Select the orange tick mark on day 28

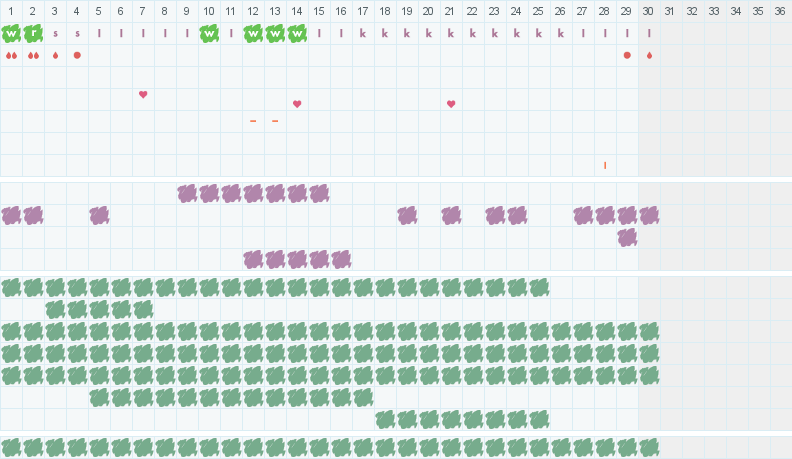(x=605, y=165)
